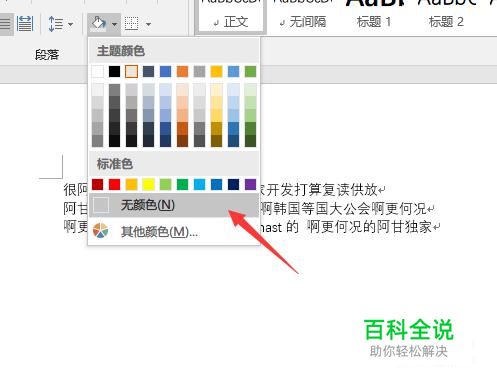Click the 段落 group label
The image size is (497, 390).
click(47, 54)
